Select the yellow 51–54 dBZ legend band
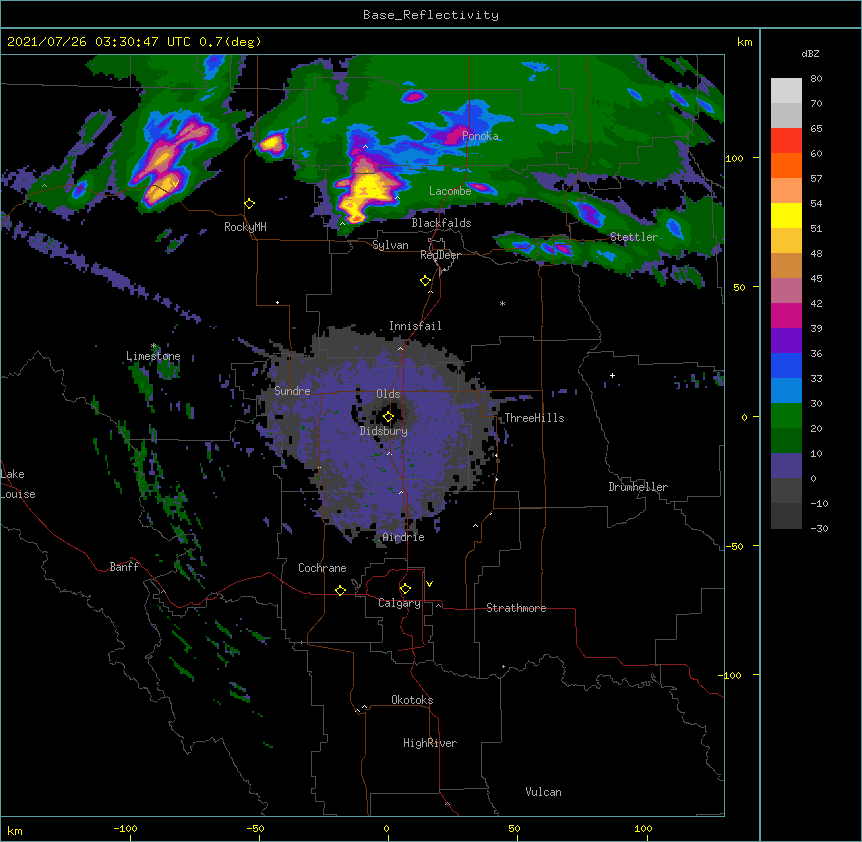This screenshot has height=842, width=862. click(786, 216)
